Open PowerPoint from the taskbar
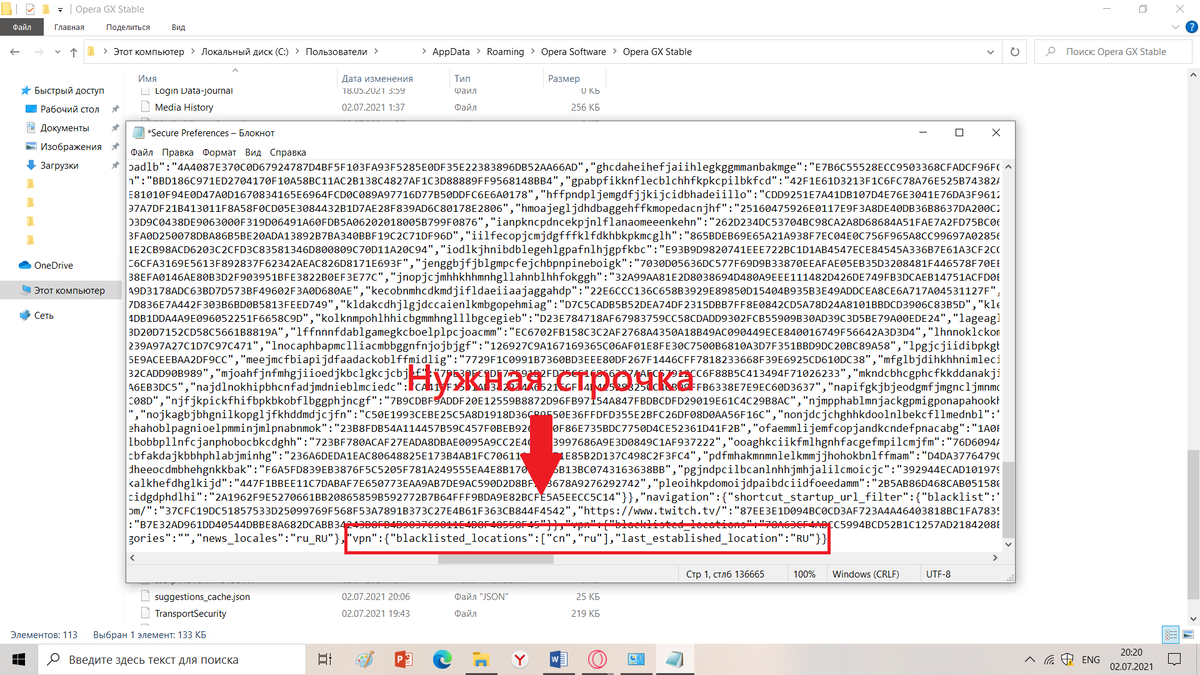The image size is (1200, 675). [x=404, y=659]
